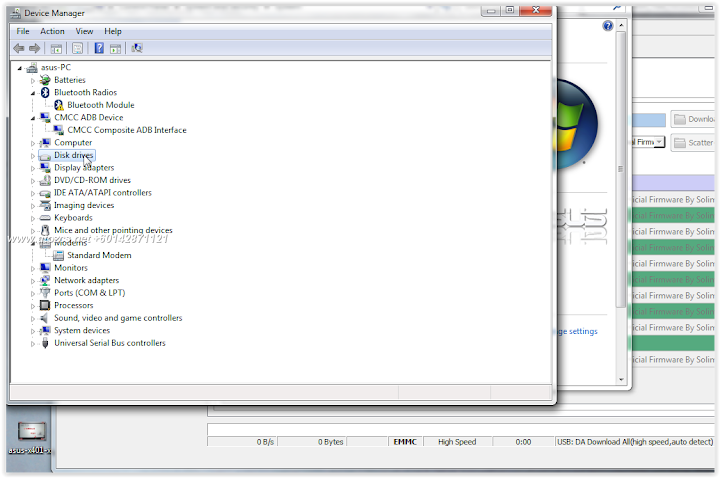Click the EMMC status bar cell
This screenshot has width=720, height=478.
click(405, 442)
